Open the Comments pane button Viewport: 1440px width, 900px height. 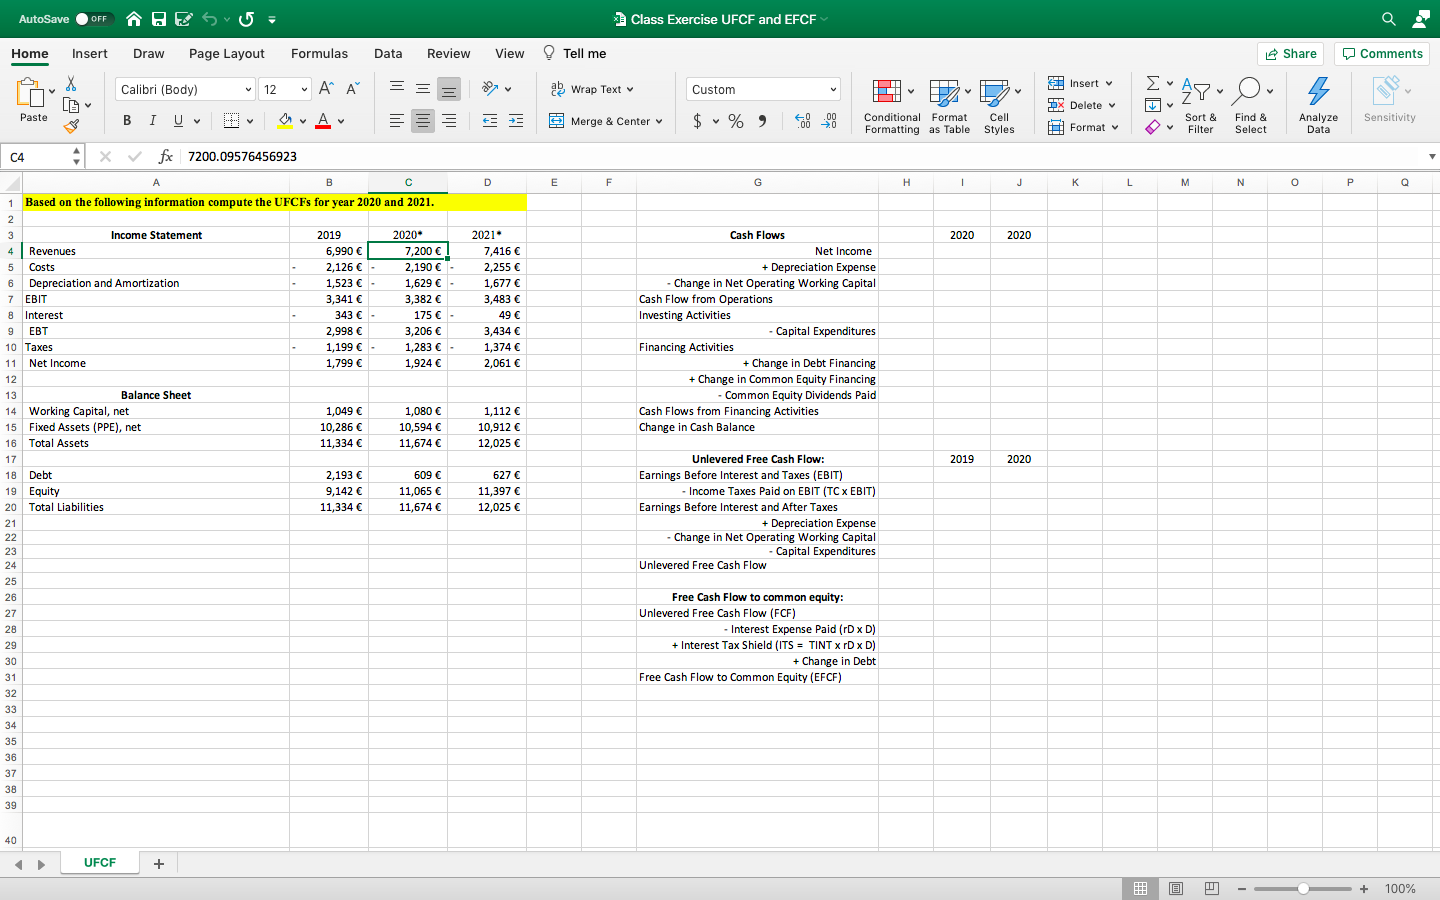(x=1383, y=54)
